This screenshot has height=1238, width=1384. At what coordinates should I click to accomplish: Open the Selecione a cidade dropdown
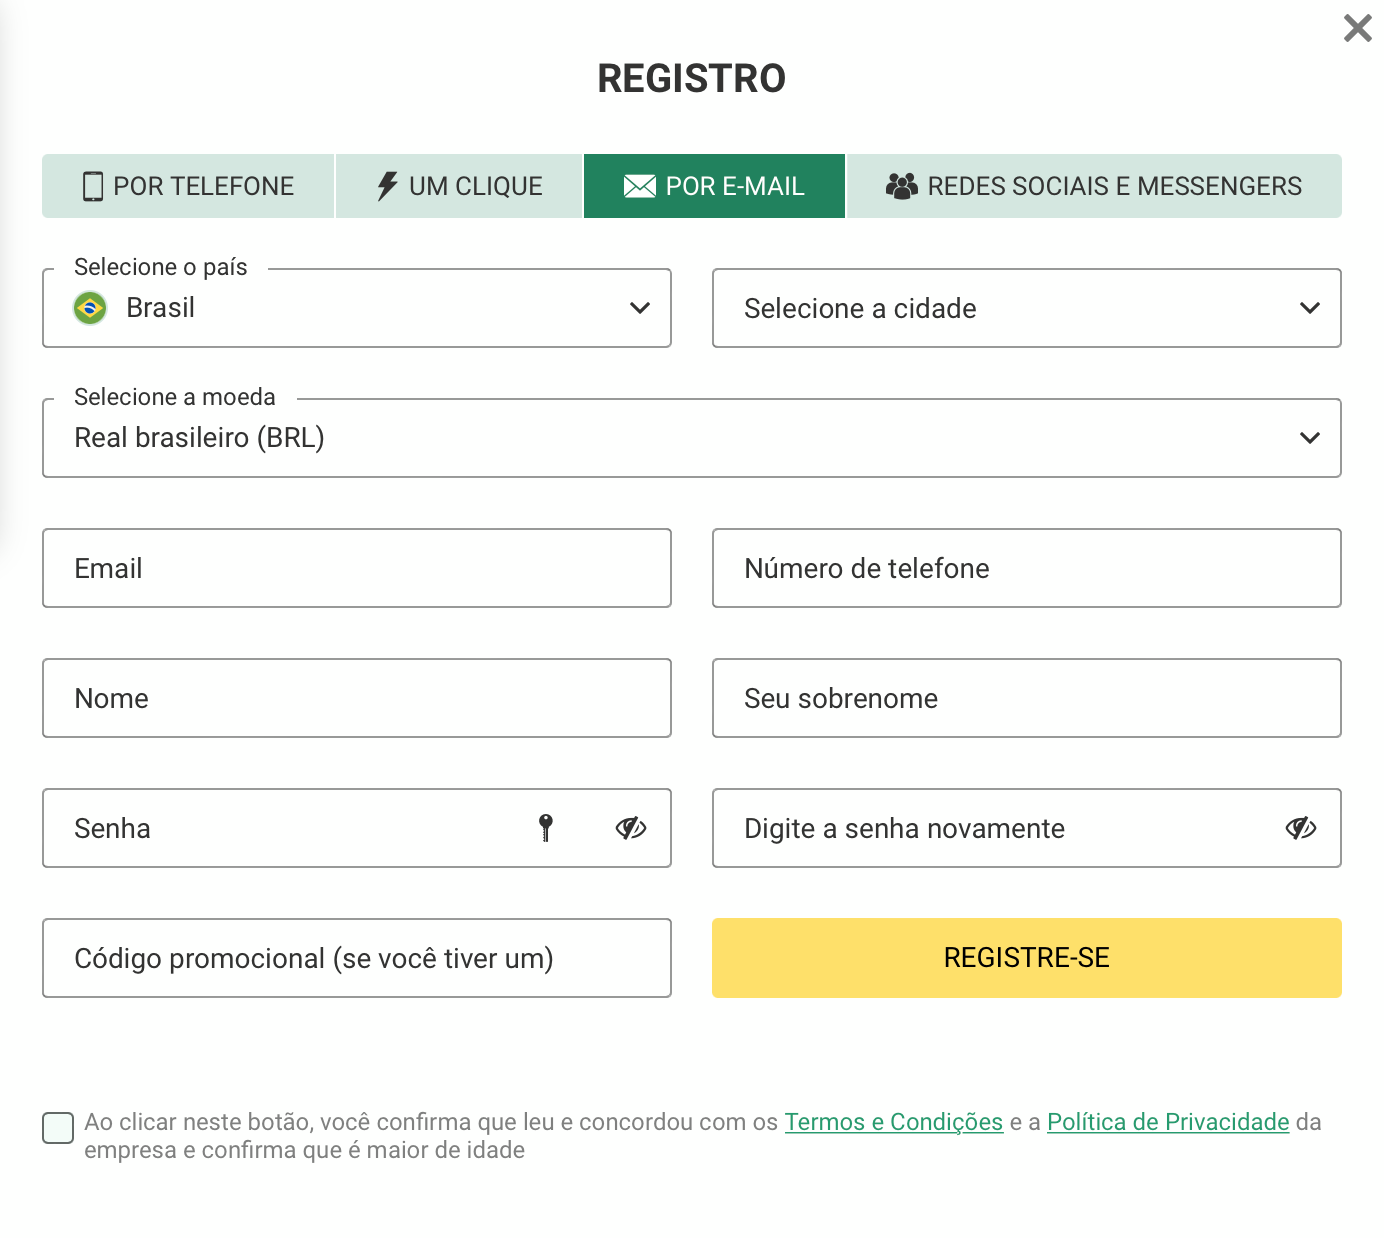click(1027, 308)
